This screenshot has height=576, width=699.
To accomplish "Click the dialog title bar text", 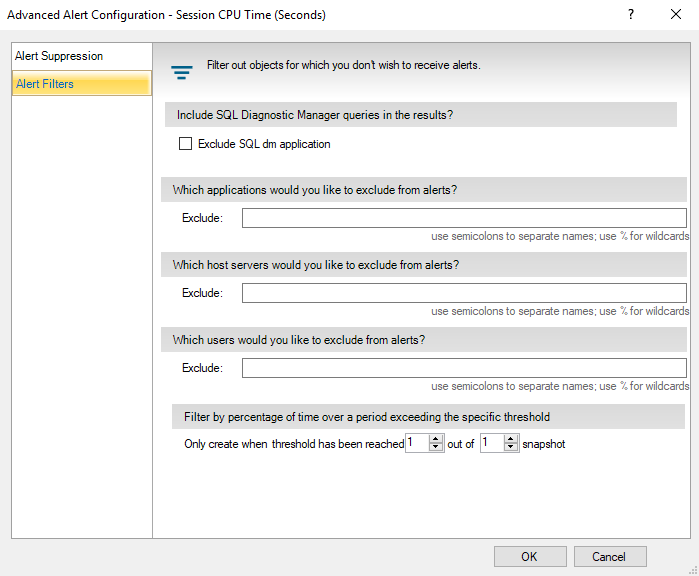I will [166, 15].
